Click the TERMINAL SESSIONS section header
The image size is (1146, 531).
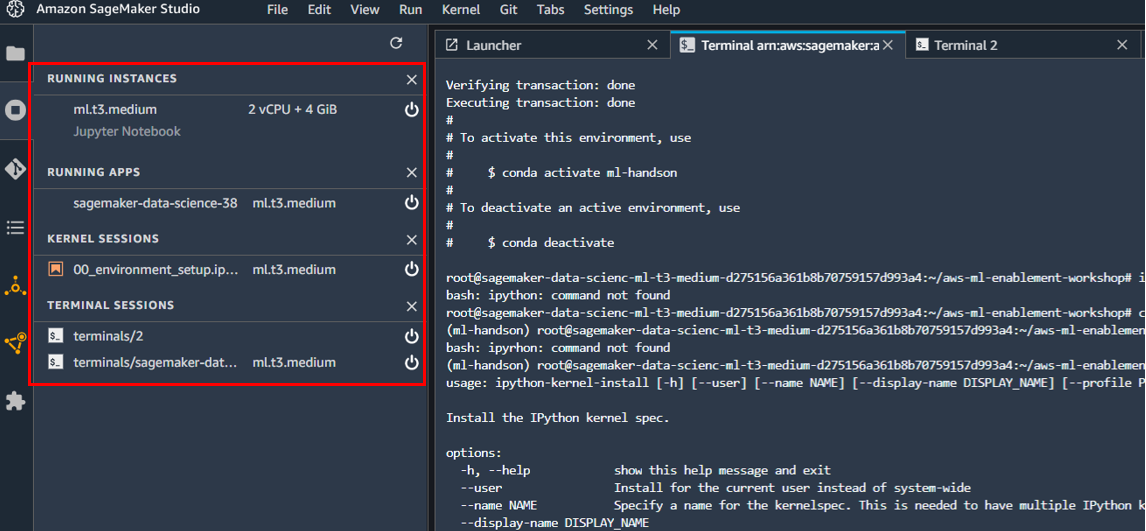110,305
